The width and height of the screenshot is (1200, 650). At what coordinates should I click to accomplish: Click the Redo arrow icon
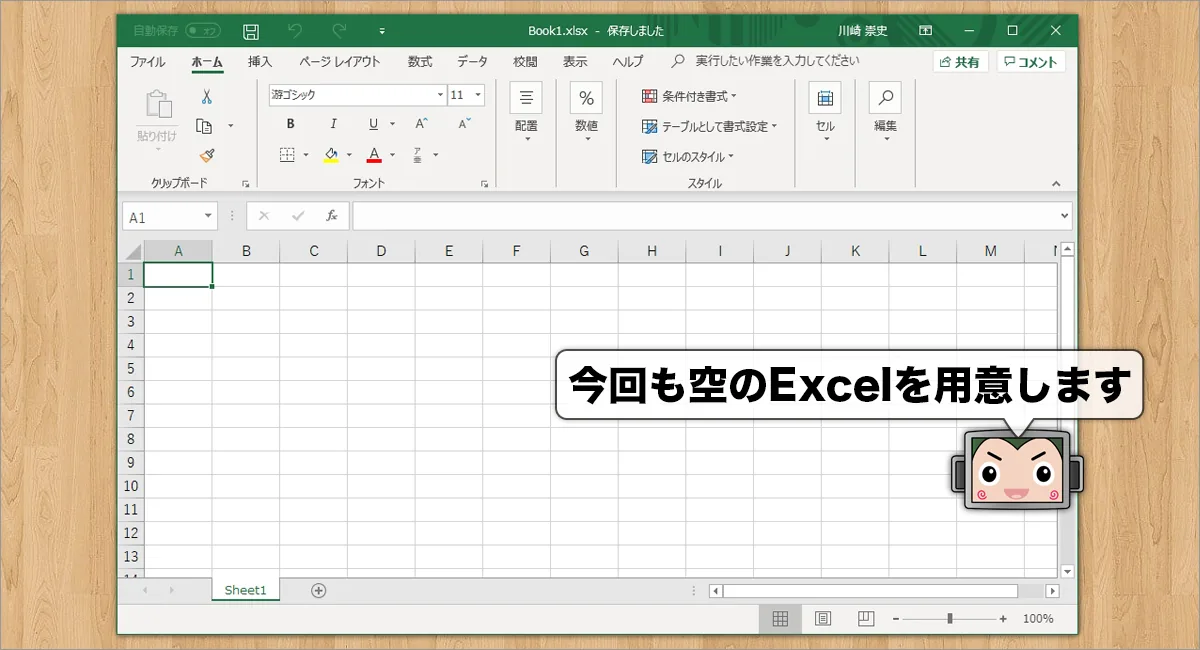[340, 31]
